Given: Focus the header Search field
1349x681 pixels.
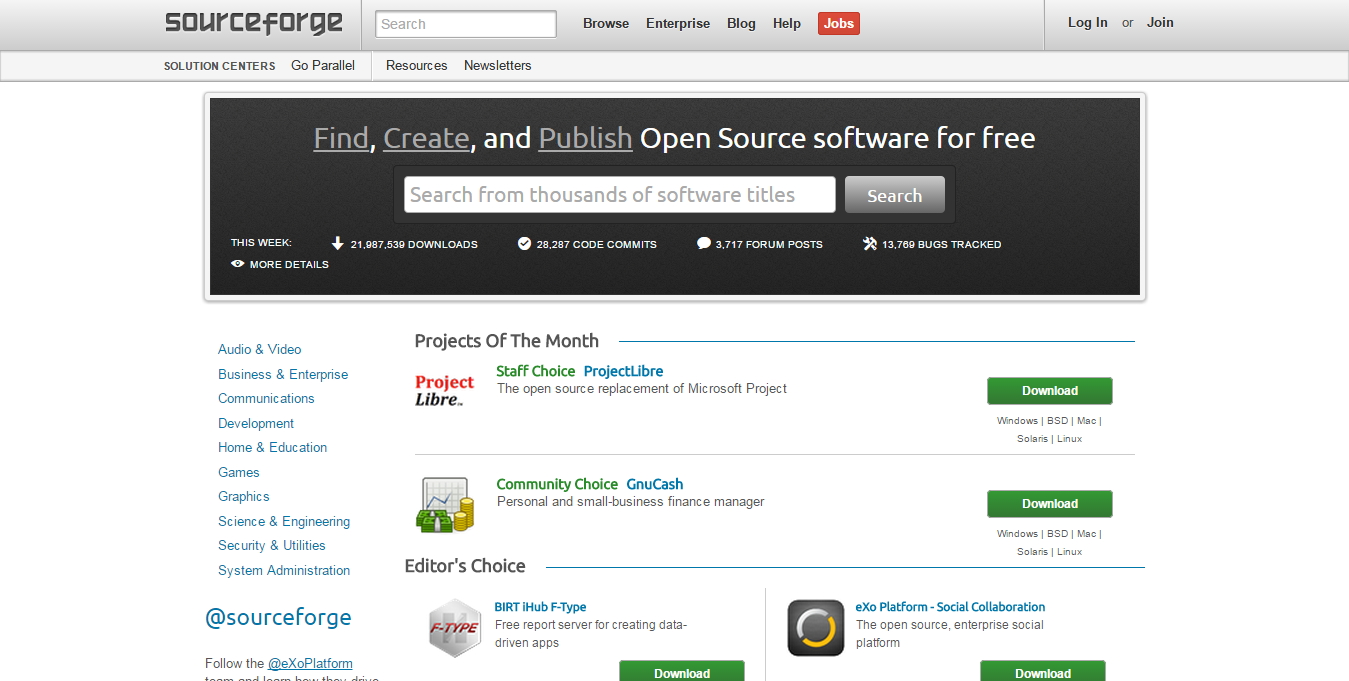Looking at the screenshot, I should pyautogui.click(x=466, y=24).
